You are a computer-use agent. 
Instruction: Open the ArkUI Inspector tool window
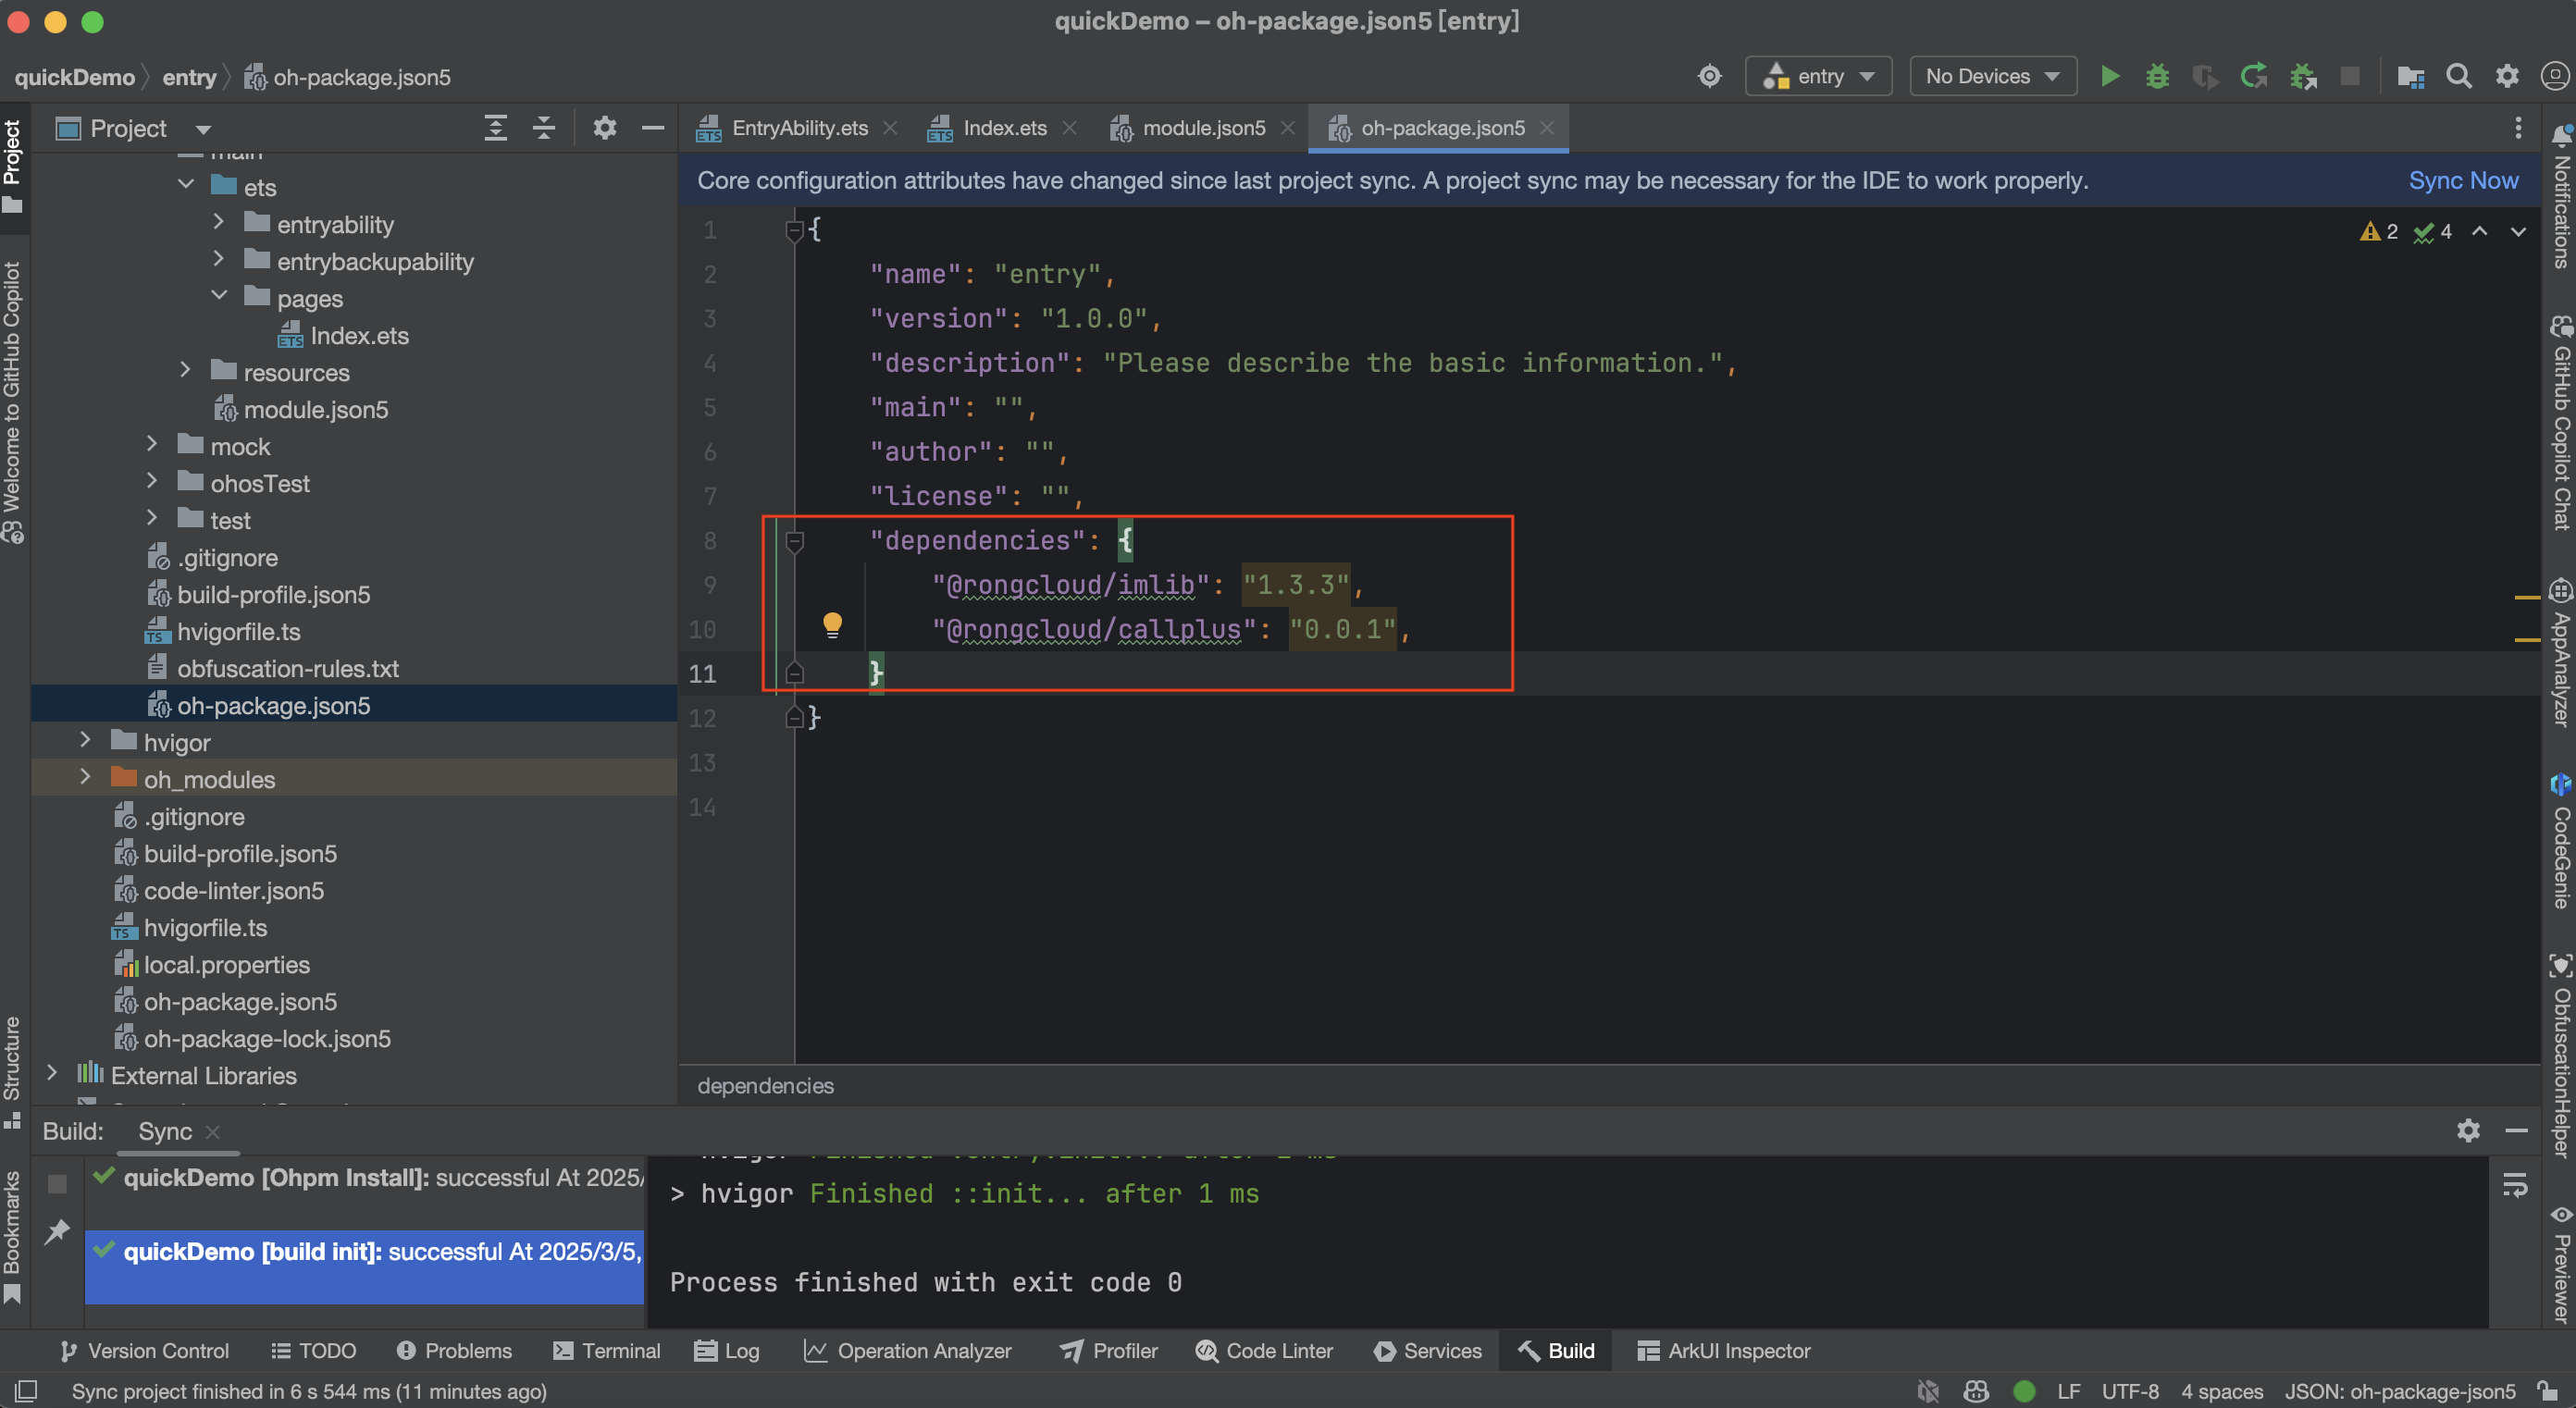coord(1724,1350)
